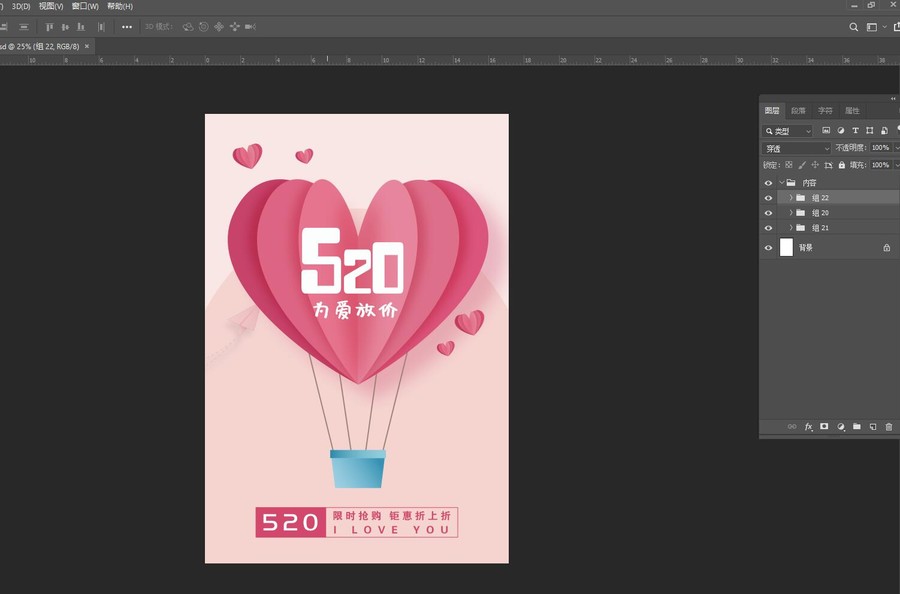Switch to the 图层 tab
This screenshot has height=594, width=900.
pos(772,111)
